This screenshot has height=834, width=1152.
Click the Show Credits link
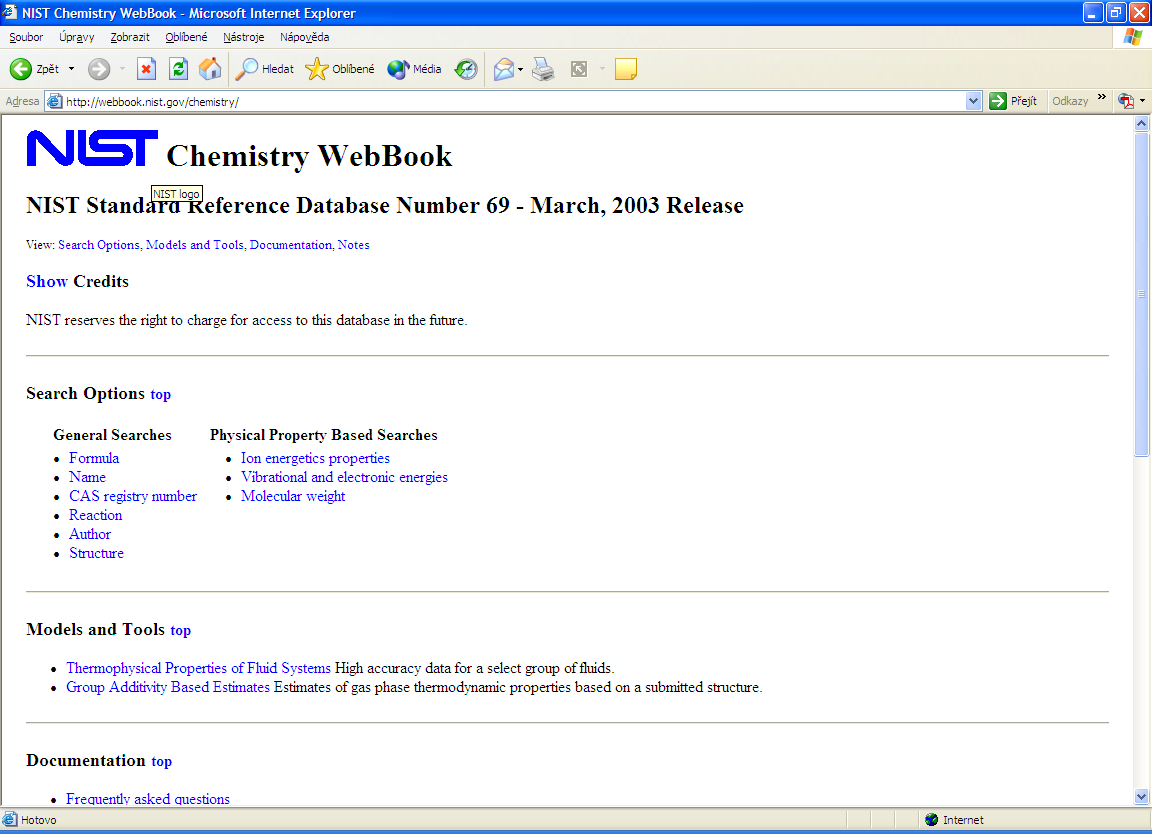tap(47, 281)
